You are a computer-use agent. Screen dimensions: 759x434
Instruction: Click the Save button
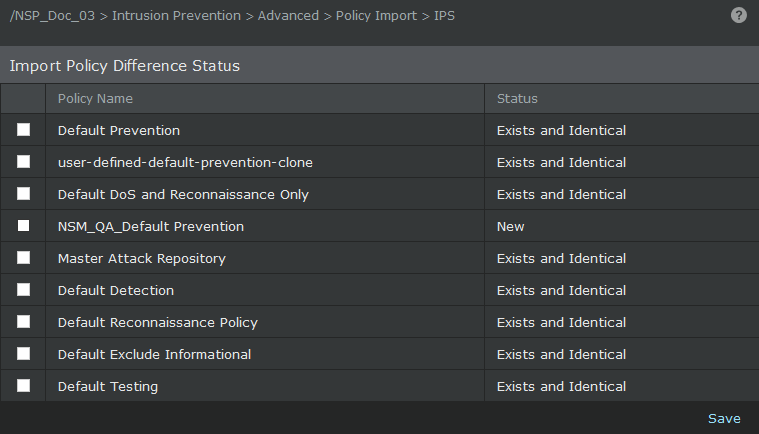[x=724, y=419]
